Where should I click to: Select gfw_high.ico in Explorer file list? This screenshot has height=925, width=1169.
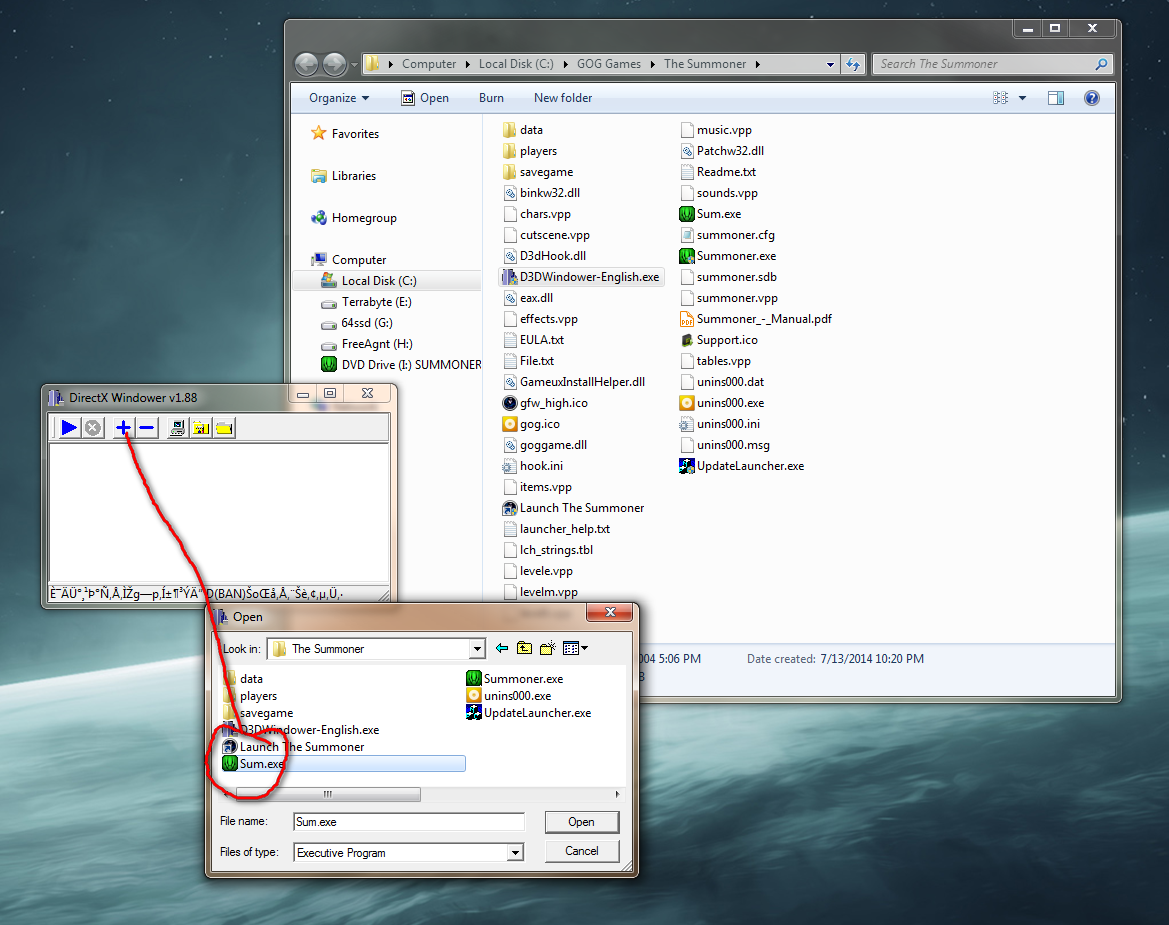pyautogui.click(x=546, y=402)
